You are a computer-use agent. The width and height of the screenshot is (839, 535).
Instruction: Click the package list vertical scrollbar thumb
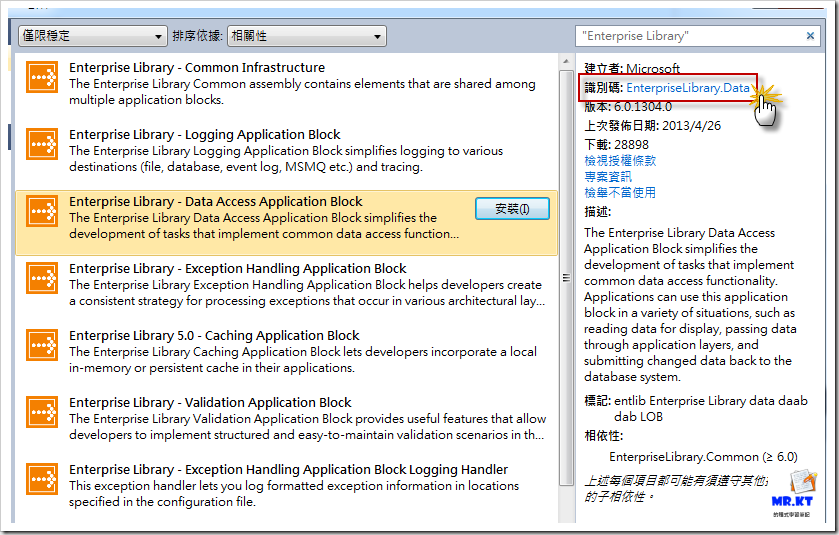(x=566, y=278)
